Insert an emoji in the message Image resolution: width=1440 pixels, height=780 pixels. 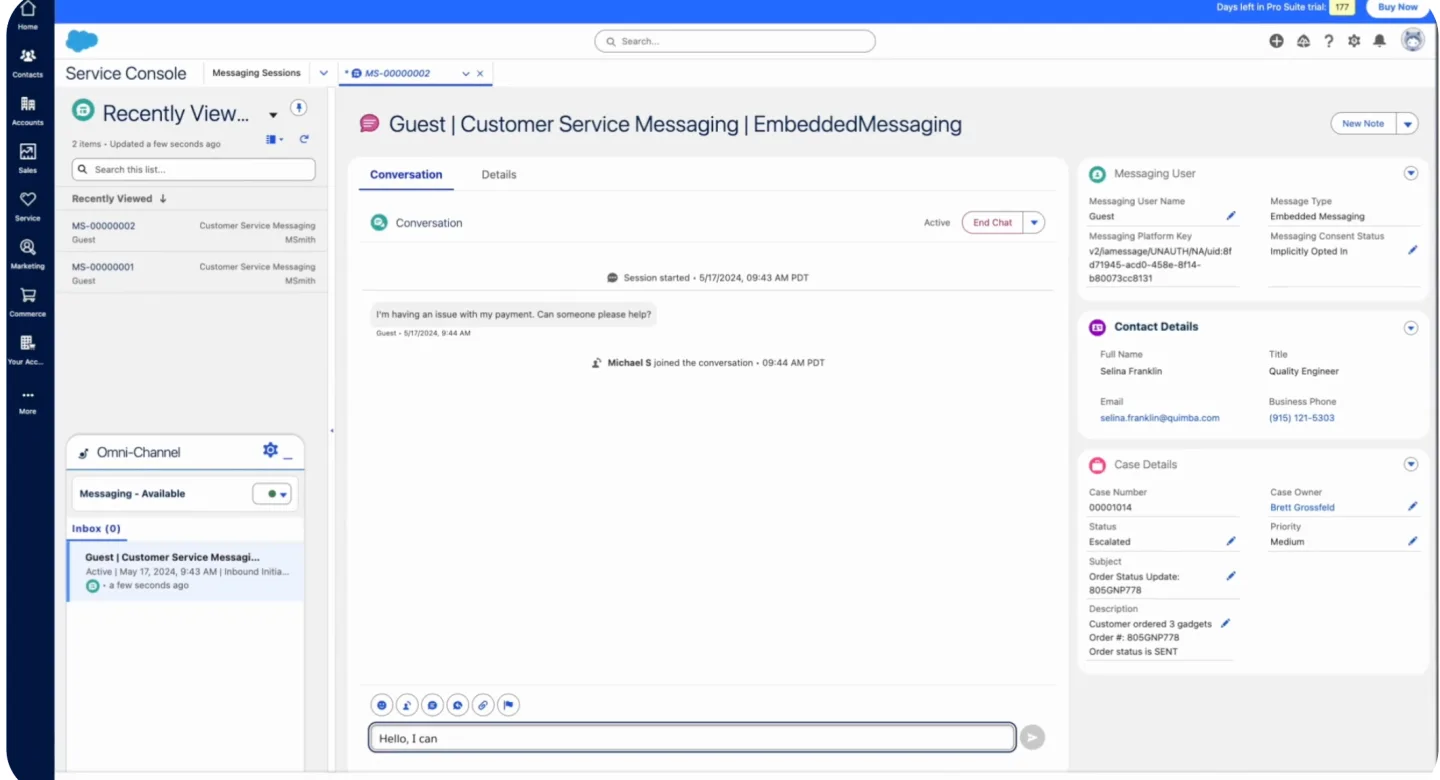tap(381, 705)
